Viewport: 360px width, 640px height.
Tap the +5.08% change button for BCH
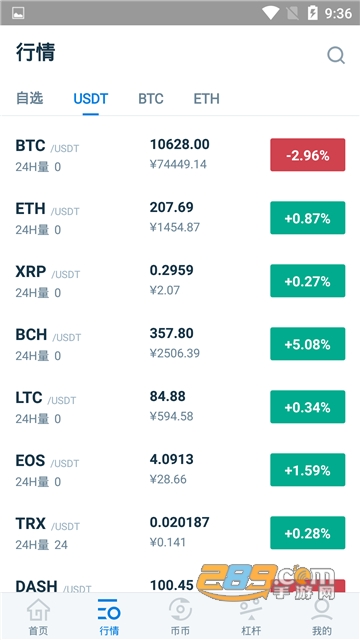click(308, 344)
